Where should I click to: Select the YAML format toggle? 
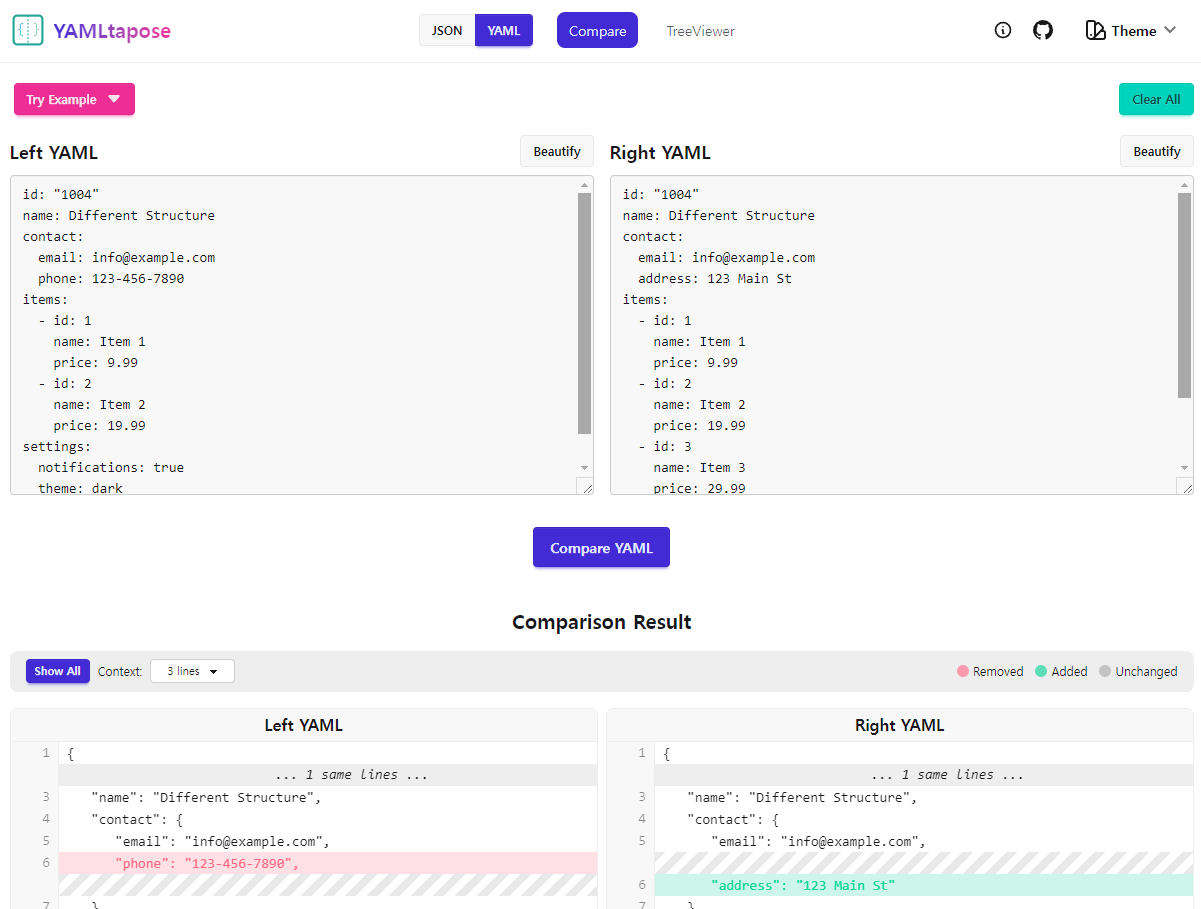(504, 30)
